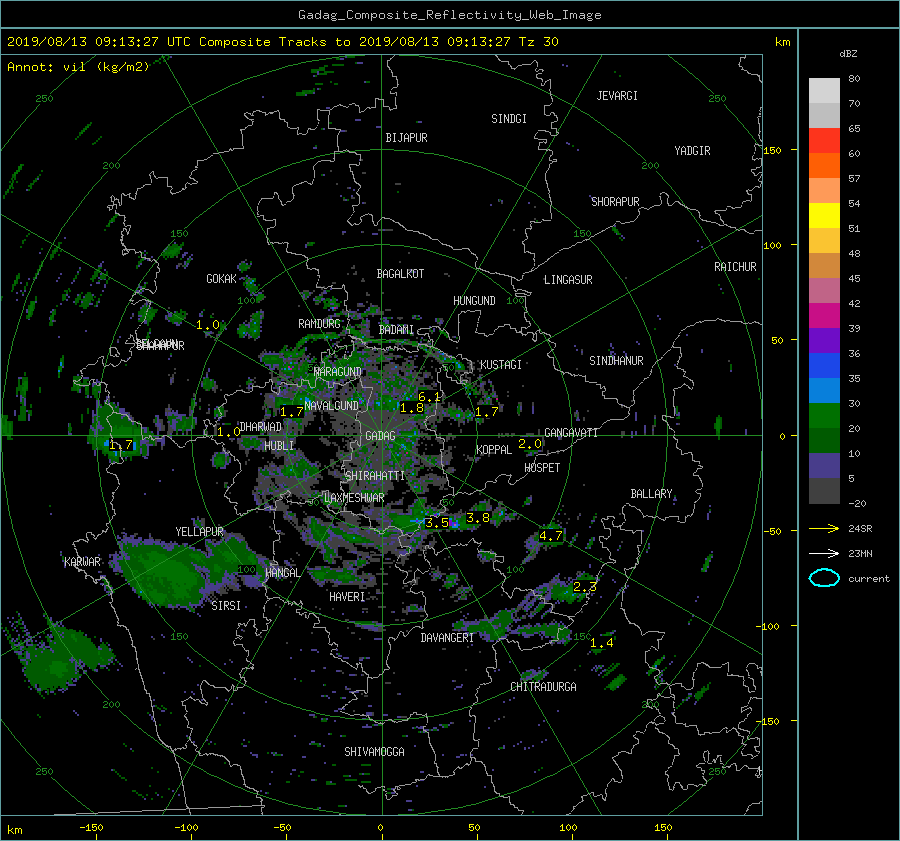Click the Gadag_Composite_Reflectivity_Web_Image title
Viewport: 900px width, 841px height.
(x=449, y=15)
